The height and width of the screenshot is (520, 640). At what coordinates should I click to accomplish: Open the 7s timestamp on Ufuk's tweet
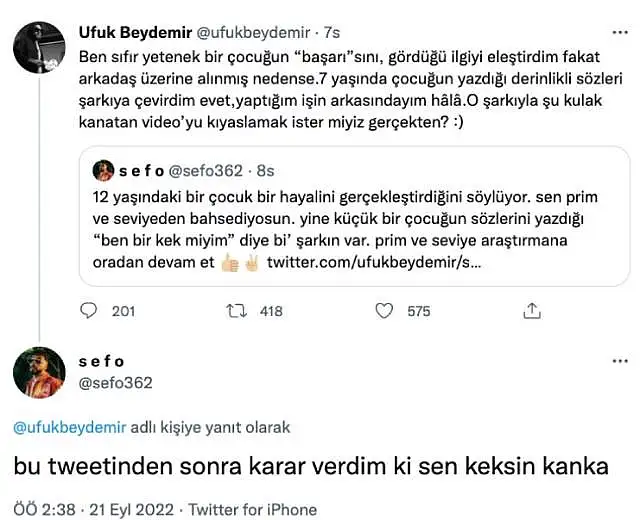point(332,33)
